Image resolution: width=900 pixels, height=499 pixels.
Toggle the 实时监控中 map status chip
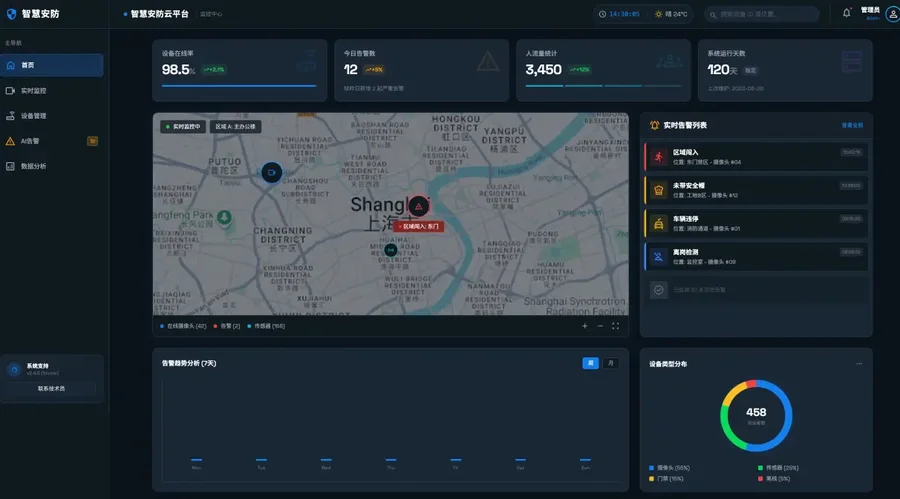182,127
